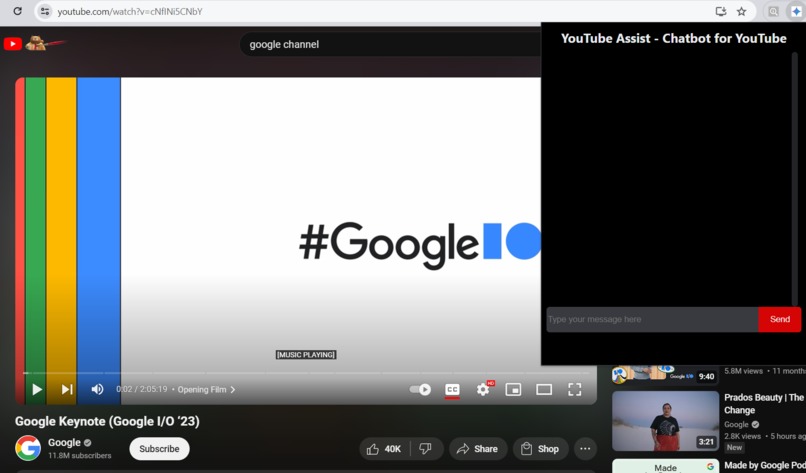This screenshot has width=806, height=473.
Task: Open video settings gear
Action: click(x=483, y=389)
